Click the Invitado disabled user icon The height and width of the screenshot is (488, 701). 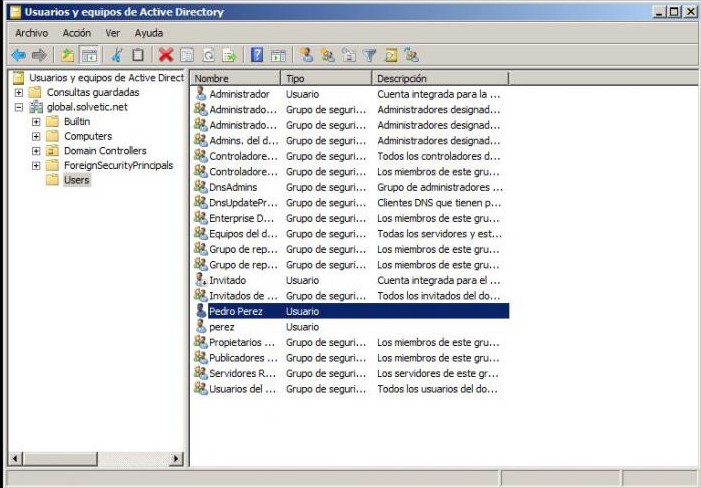point(201,280)
